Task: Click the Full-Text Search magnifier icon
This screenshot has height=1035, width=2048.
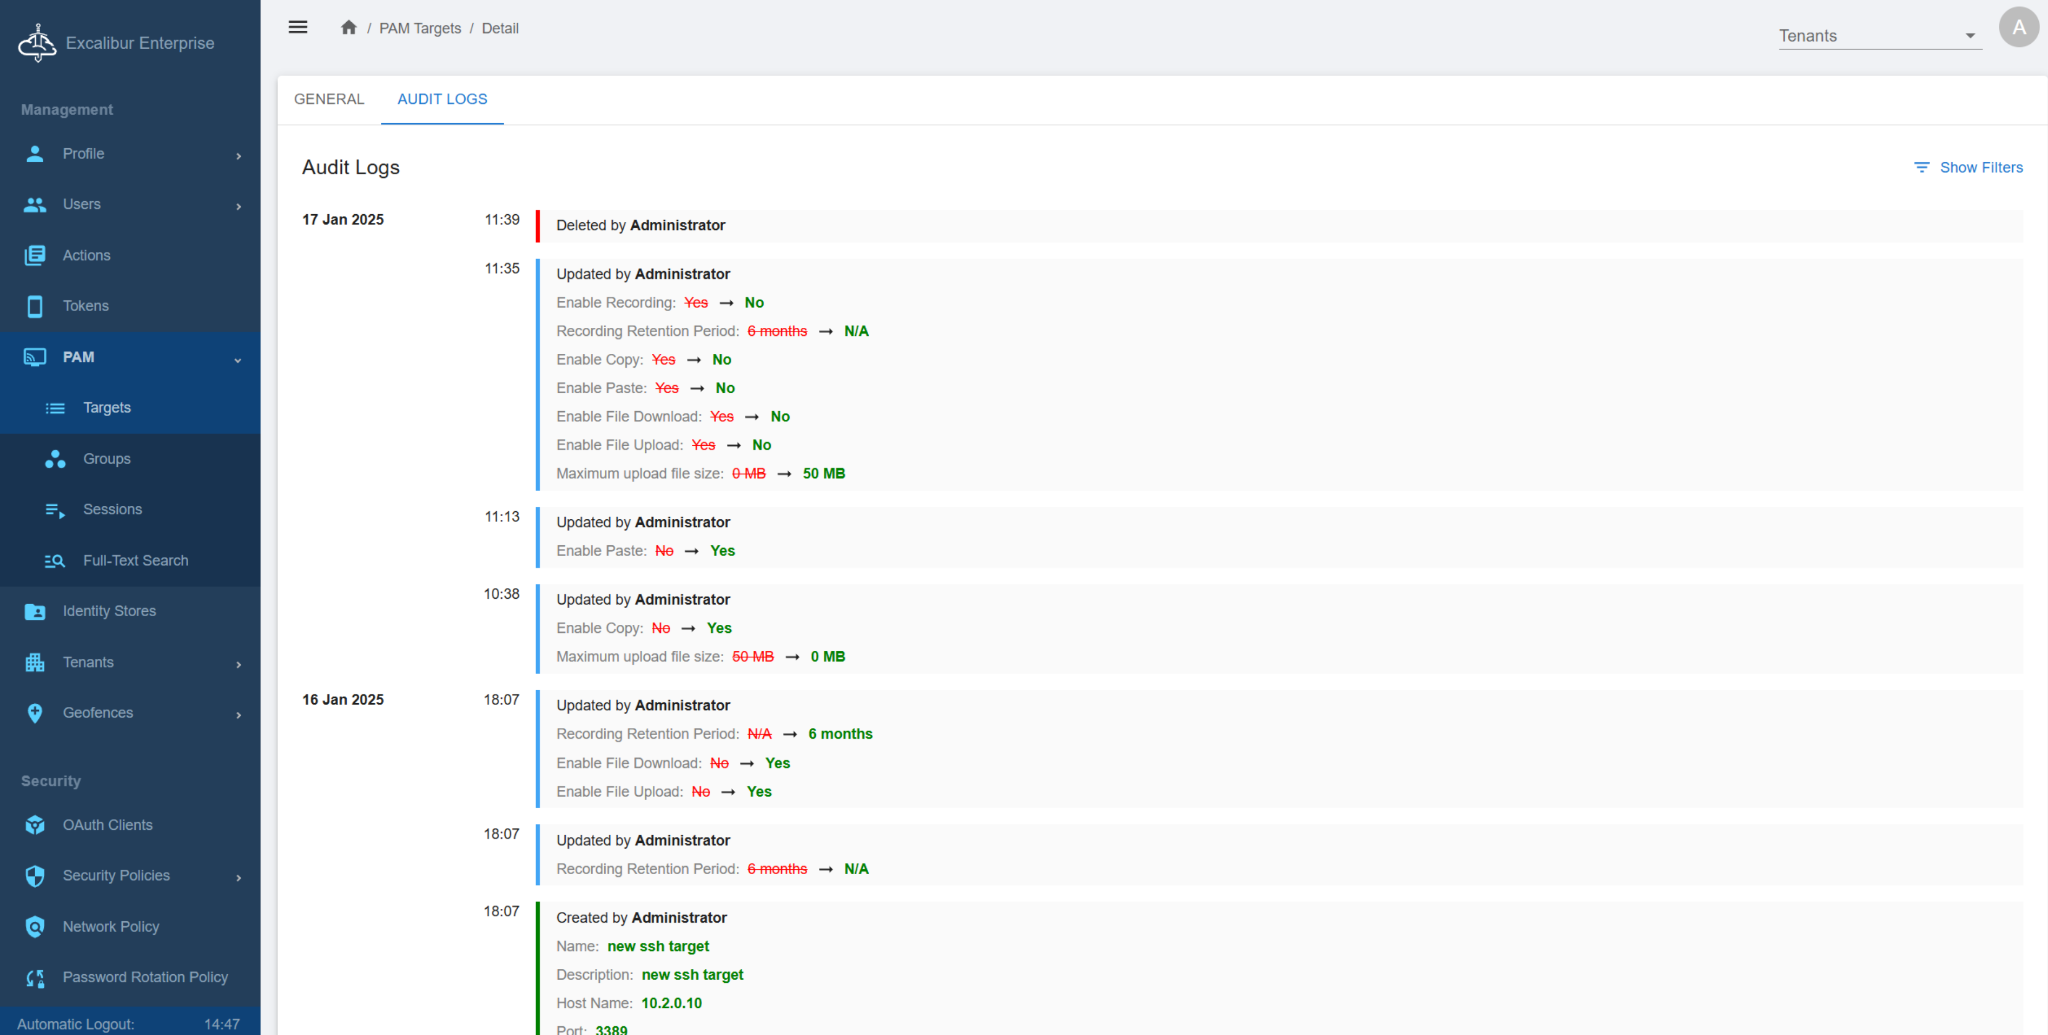Action: (55, 561)
